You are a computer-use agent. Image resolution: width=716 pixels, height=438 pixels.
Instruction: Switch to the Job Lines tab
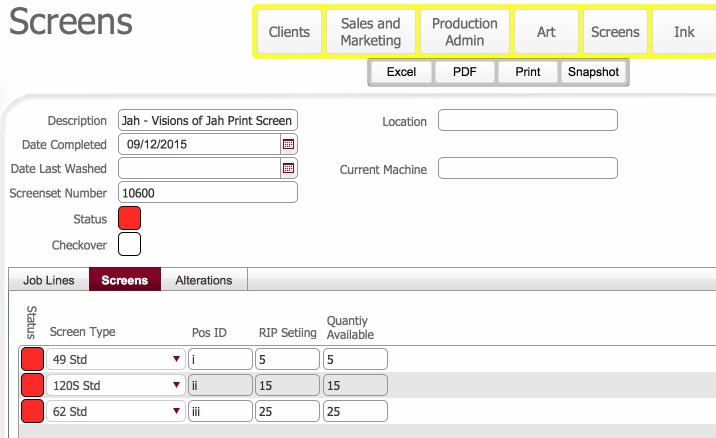pyautogui.click(x=48, y=280)
